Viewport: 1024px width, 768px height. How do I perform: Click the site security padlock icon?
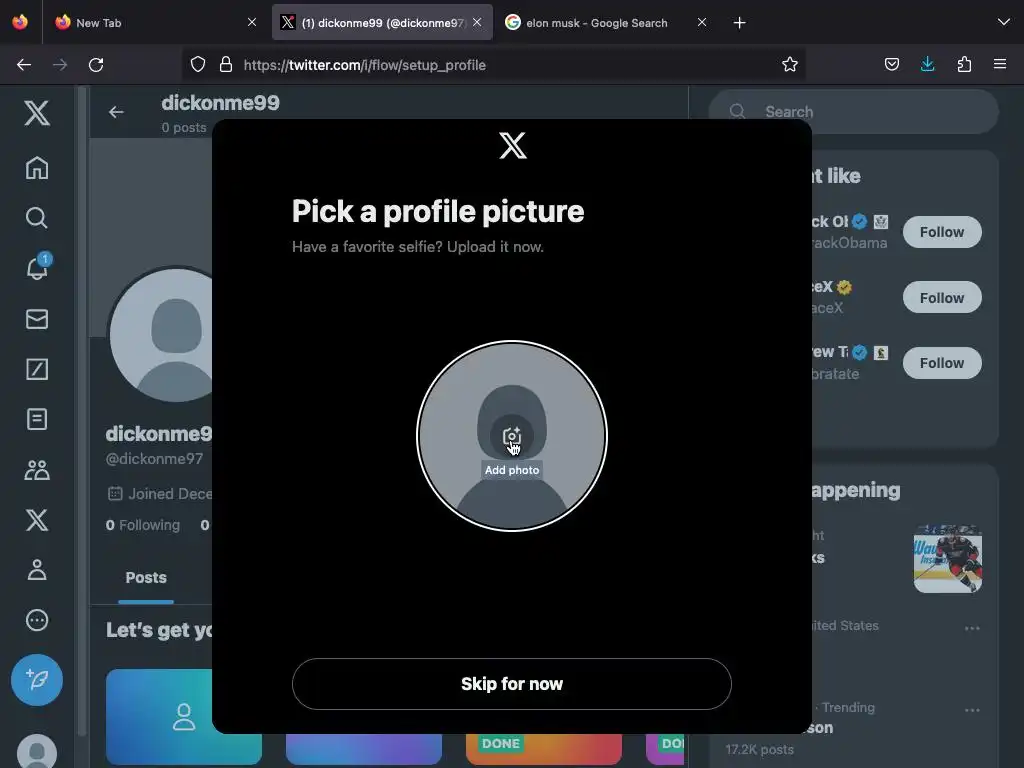(226, 65)
